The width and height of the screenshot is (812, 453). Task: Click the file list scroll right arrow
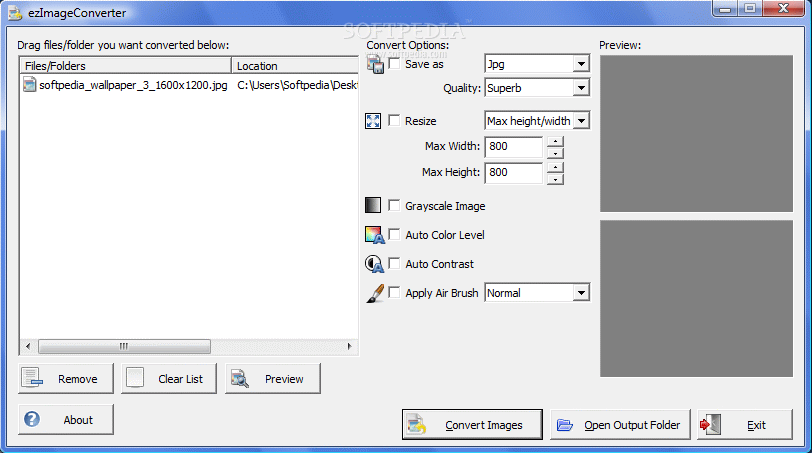[350, 346]
